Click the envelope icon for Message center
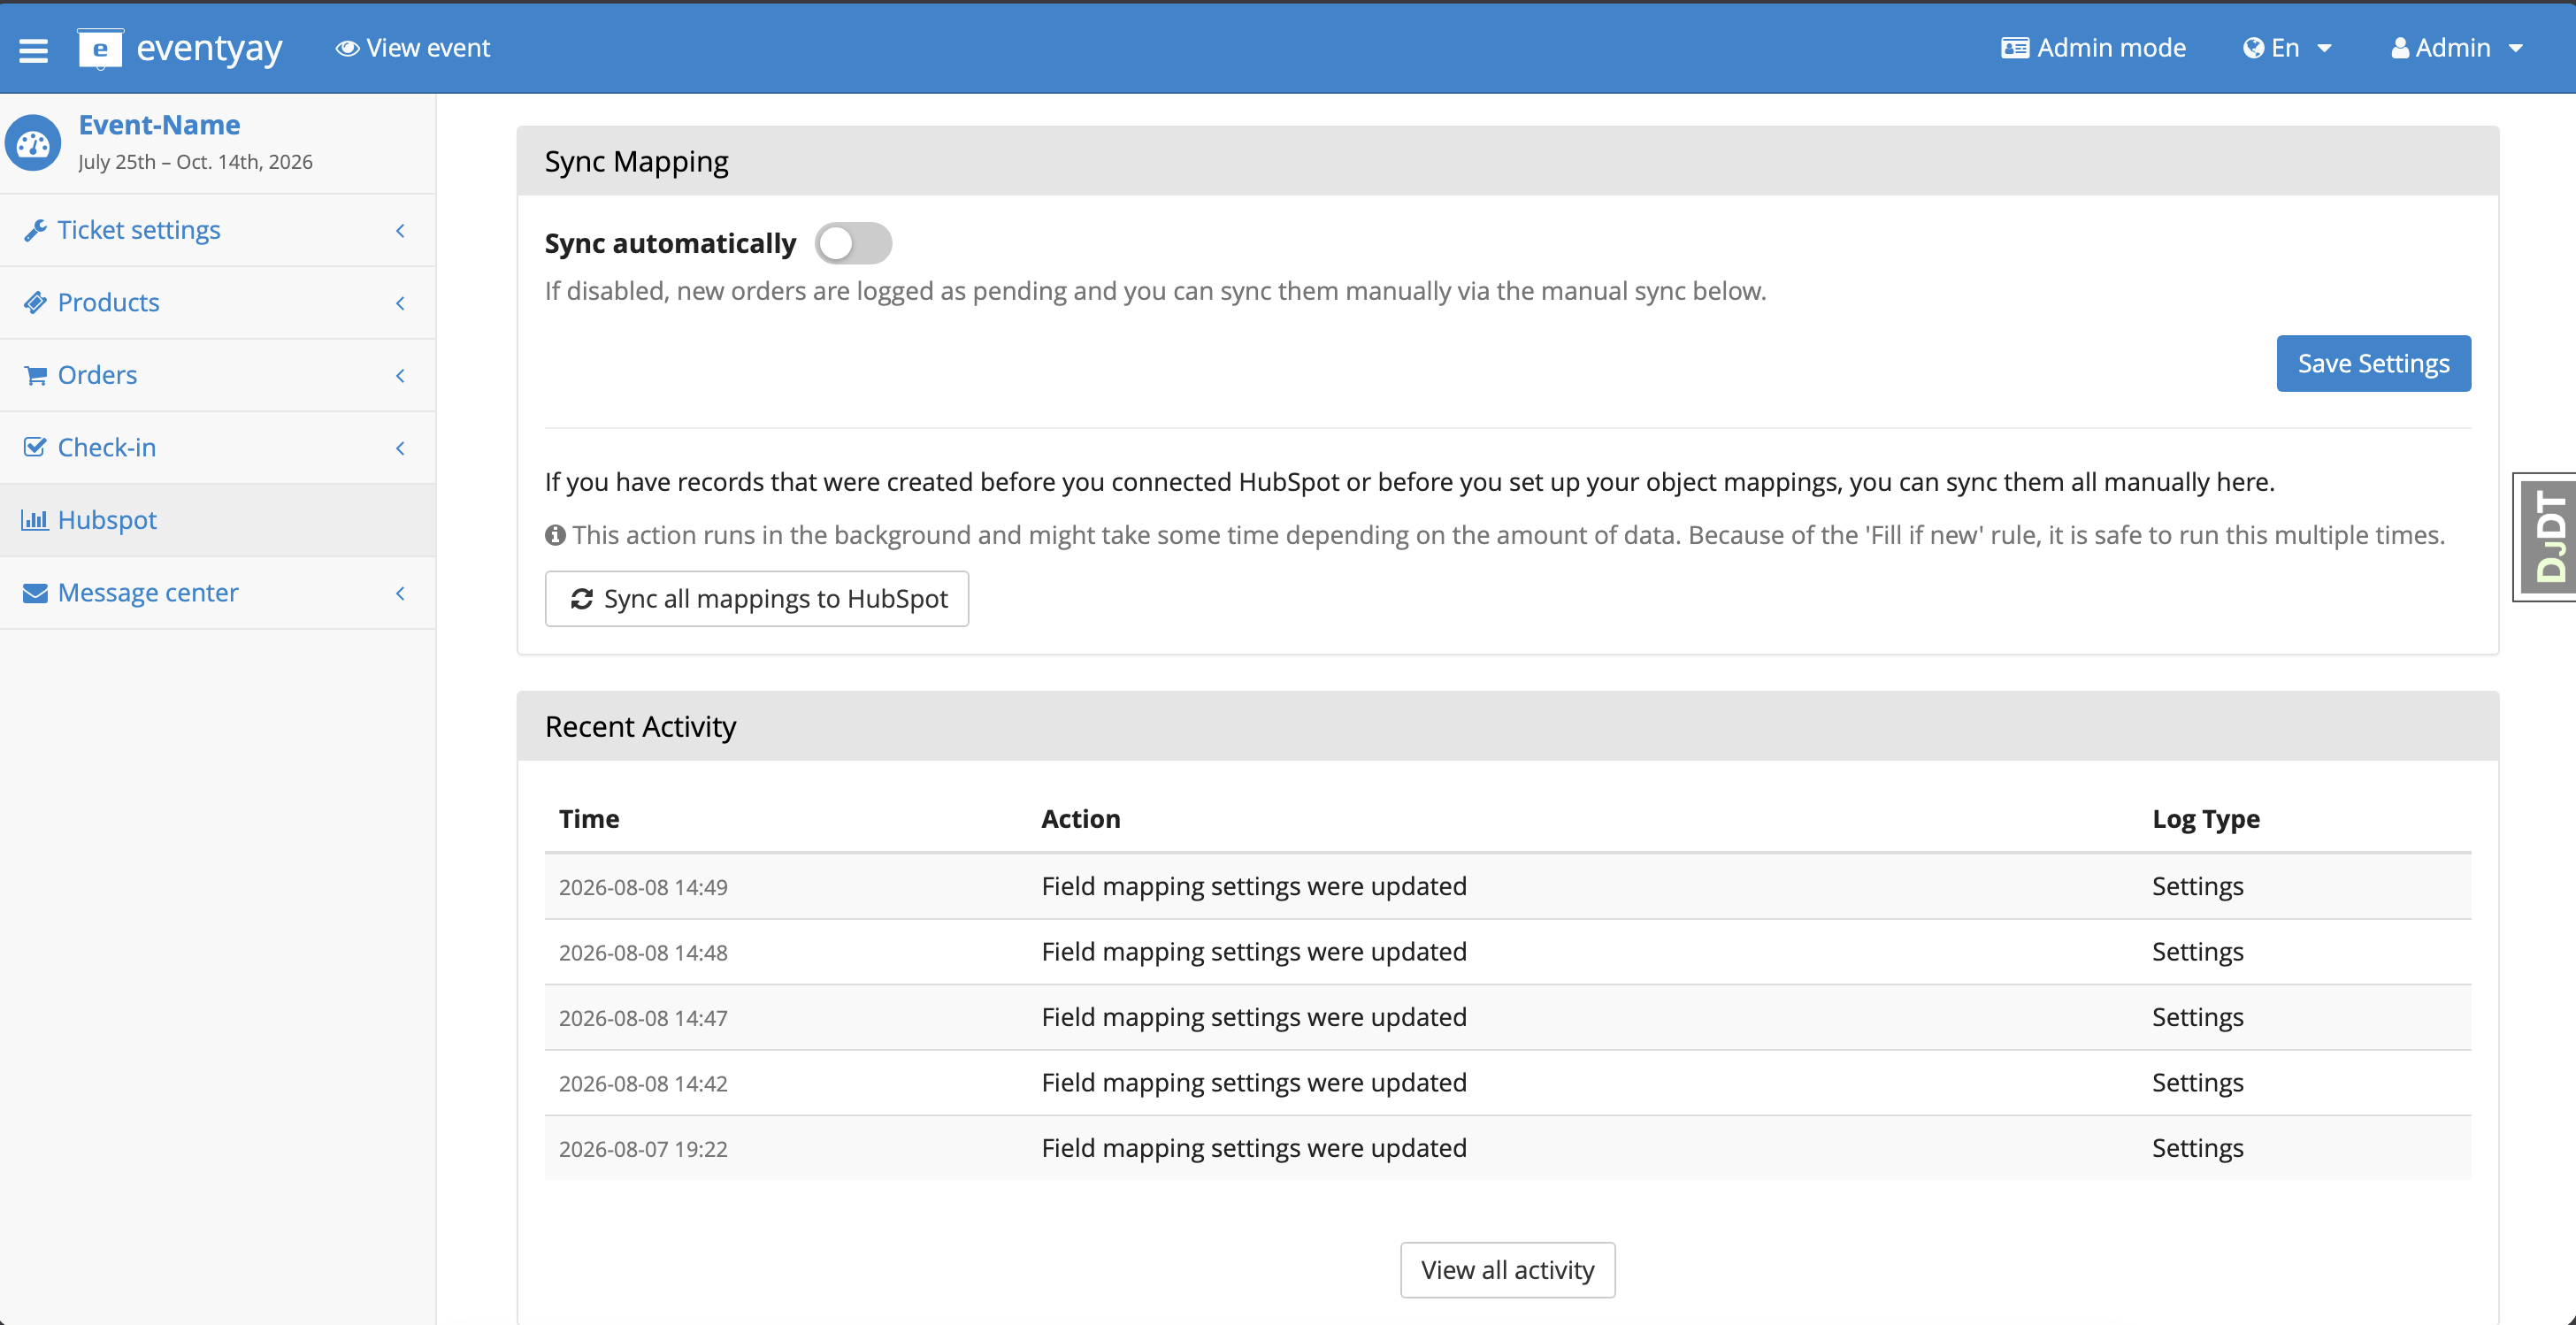The image size is (2576, 1325). tap(35, 593)
